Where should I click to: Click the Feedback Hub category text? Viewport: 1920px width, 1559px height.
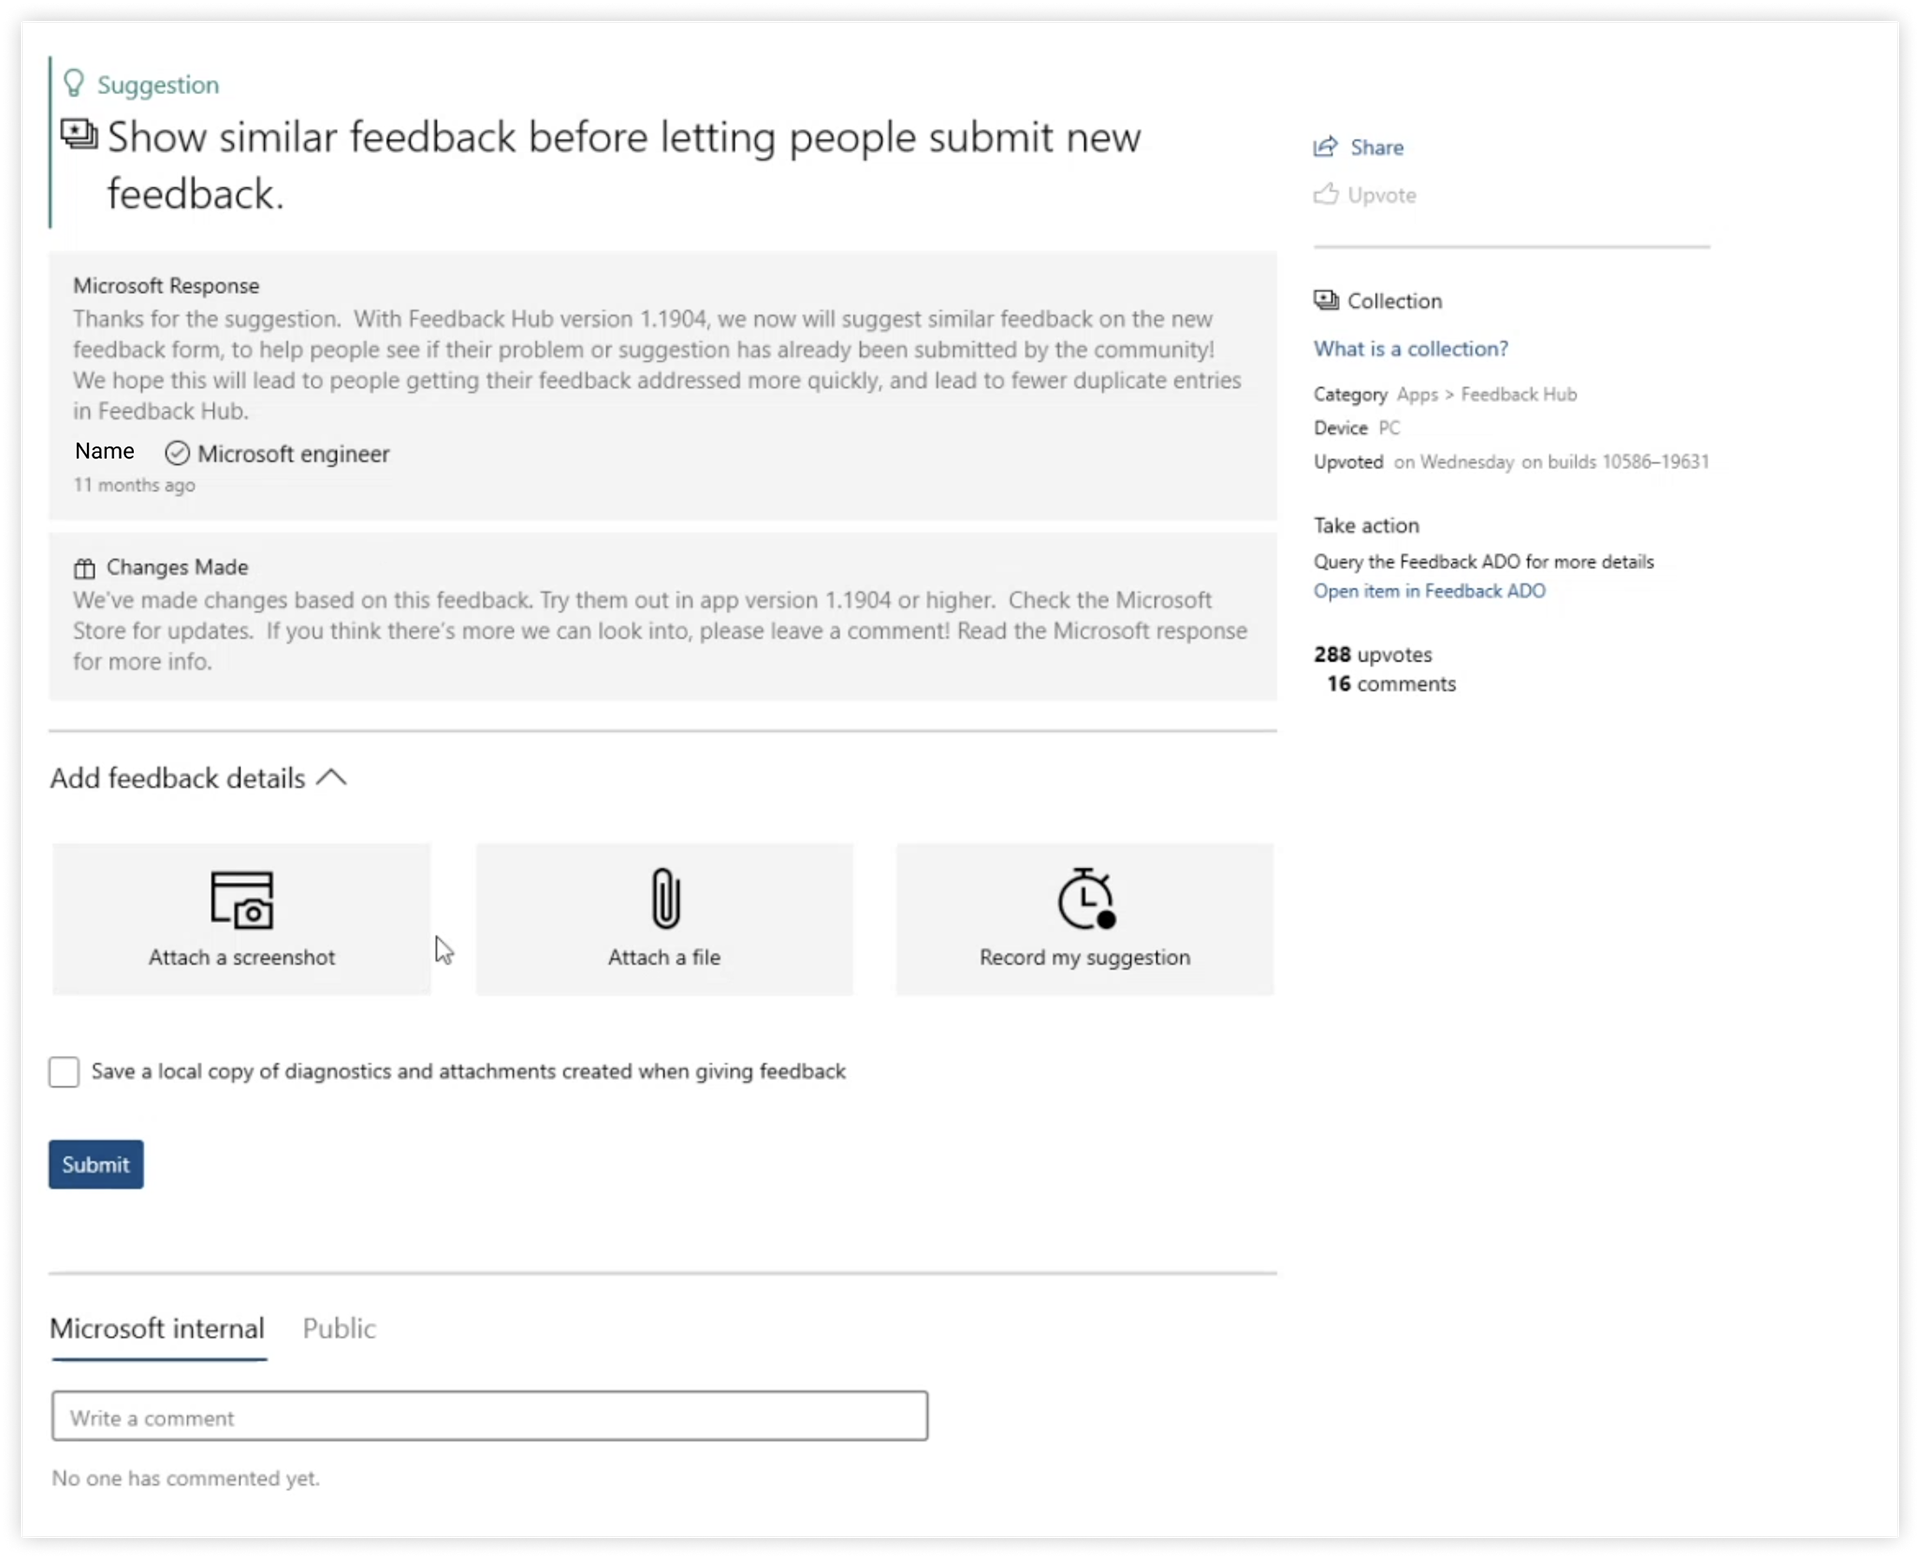coord(1518,394)
